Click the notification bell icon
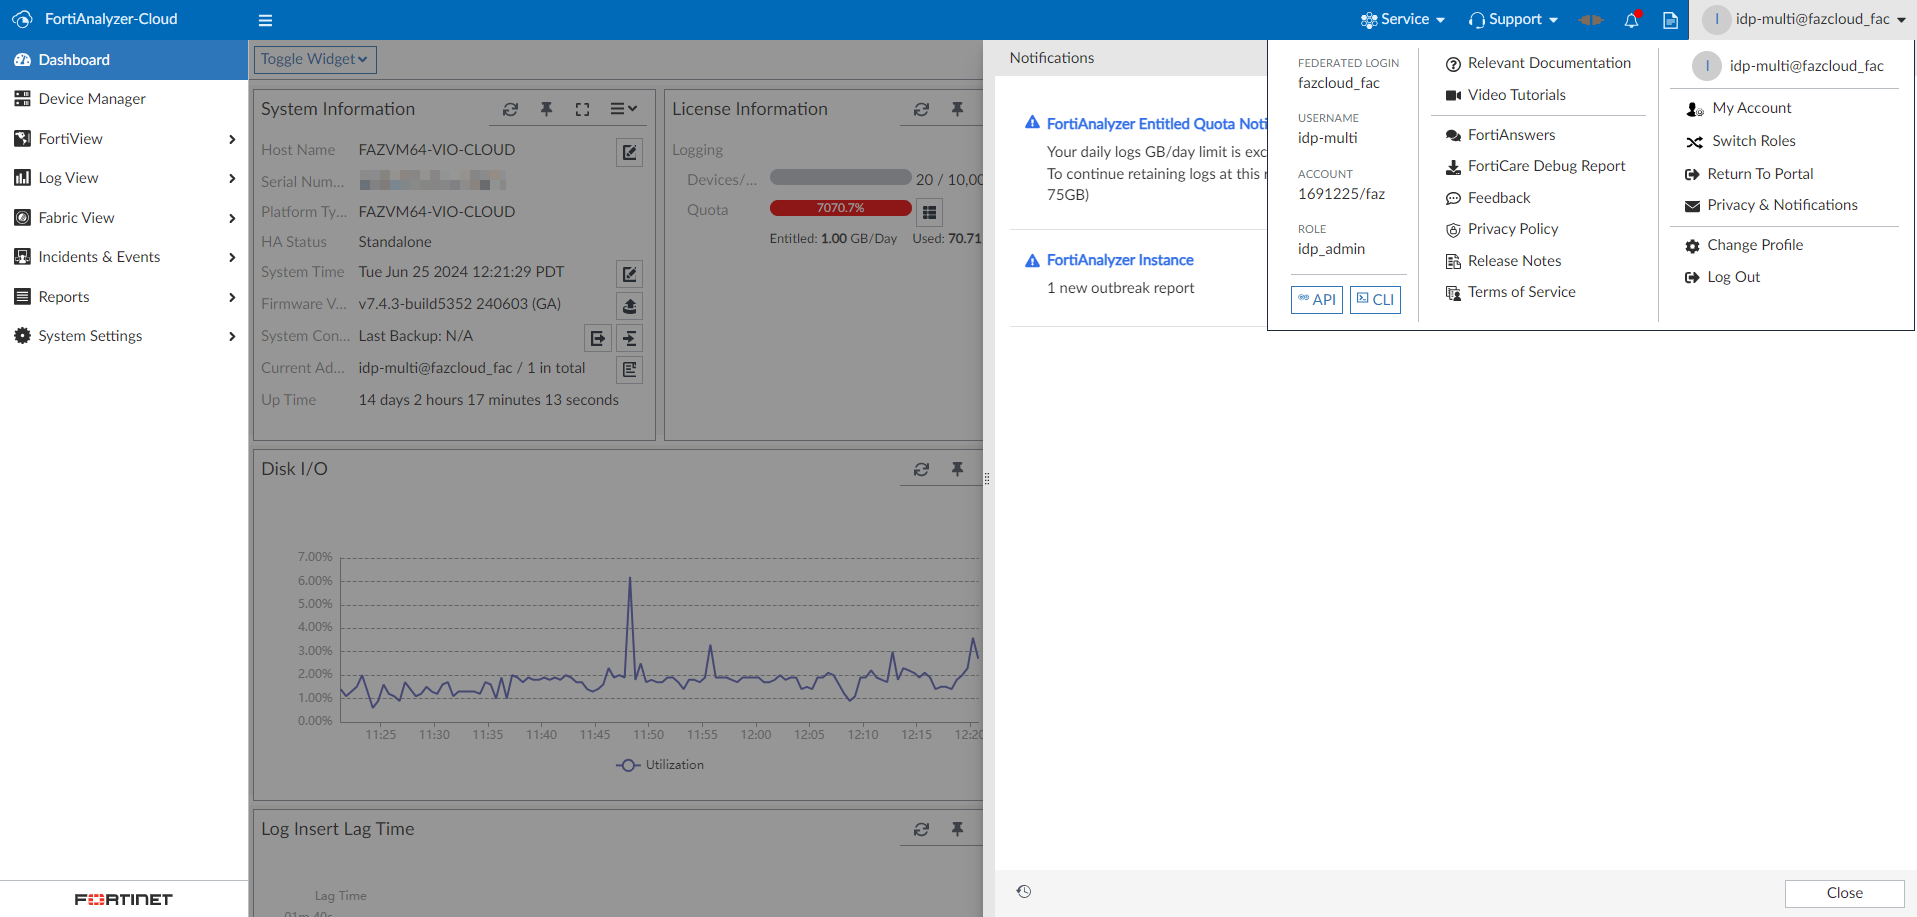Image resolution: width=1917 pixels, height=917 pixels. pyautogui.click(x=1631, y=20)
